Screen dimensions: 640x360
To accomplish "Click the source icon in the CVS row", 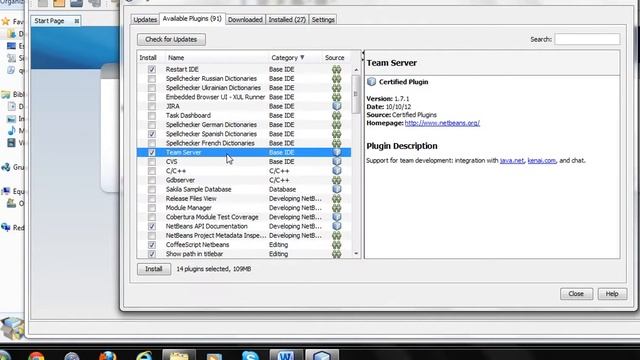I will [x=336, y=162].
